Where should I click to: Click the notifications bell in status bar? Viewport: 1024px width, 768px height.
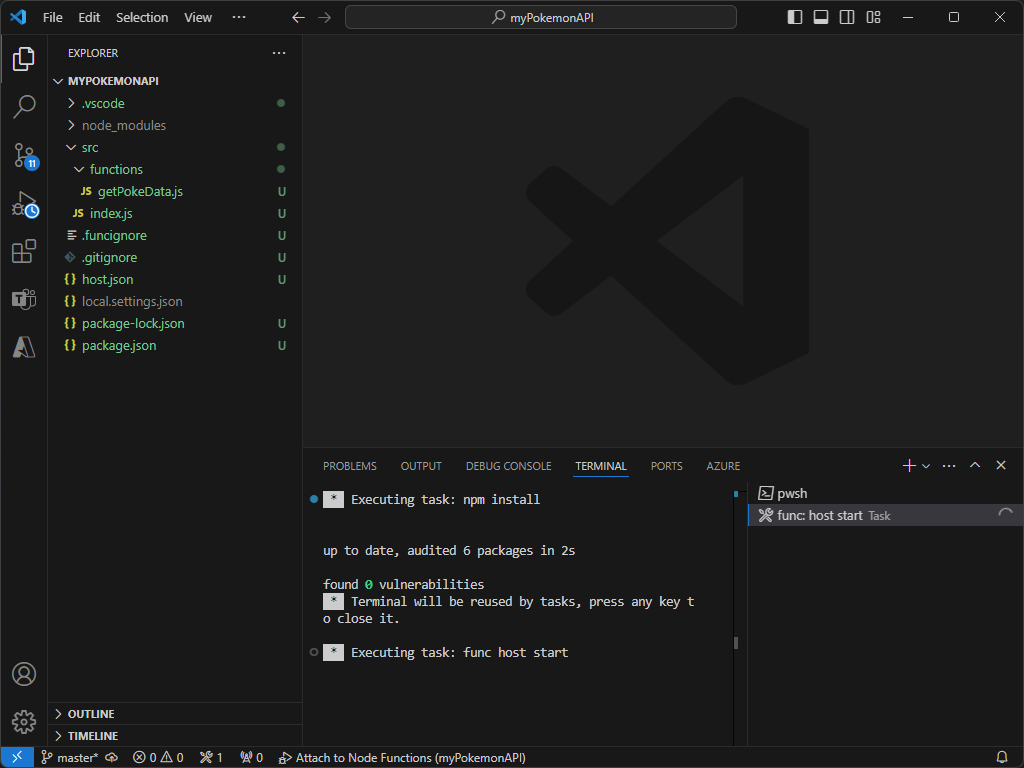point(1001,758)
